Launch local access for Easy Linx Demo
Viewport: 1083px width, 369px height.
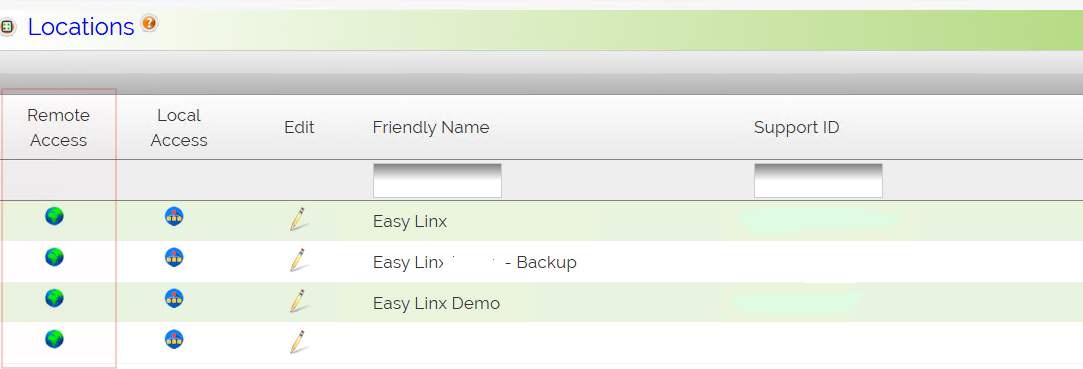click(x=174, y=298)
